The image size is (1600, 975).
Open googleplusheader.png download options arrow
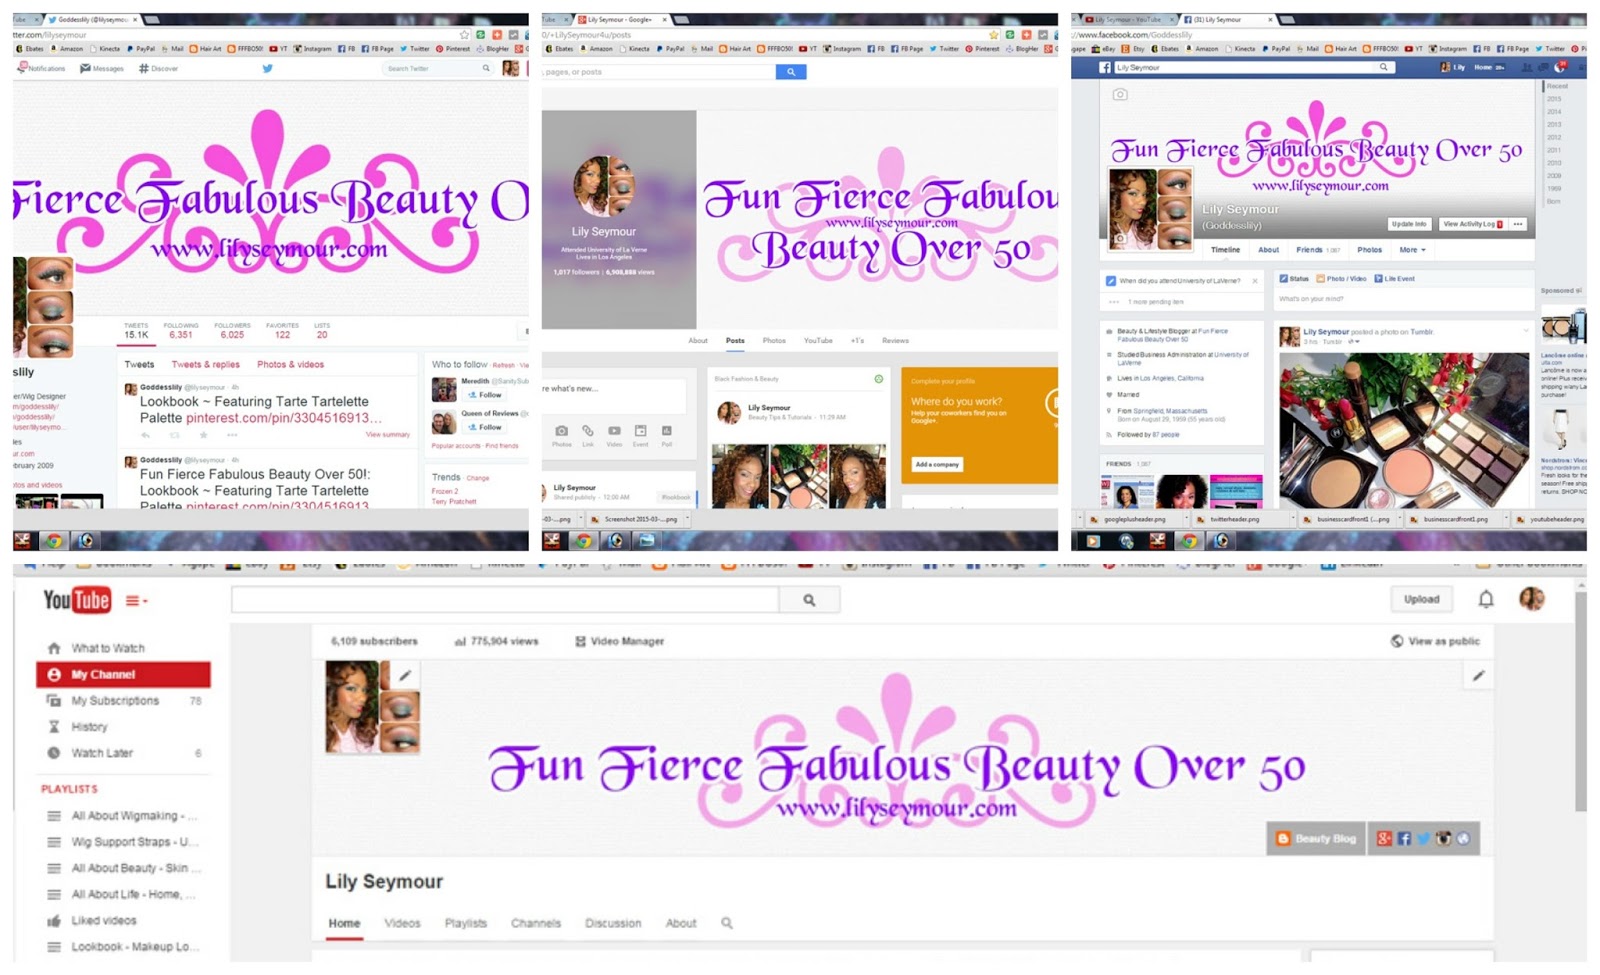(x=1187, y=519)
